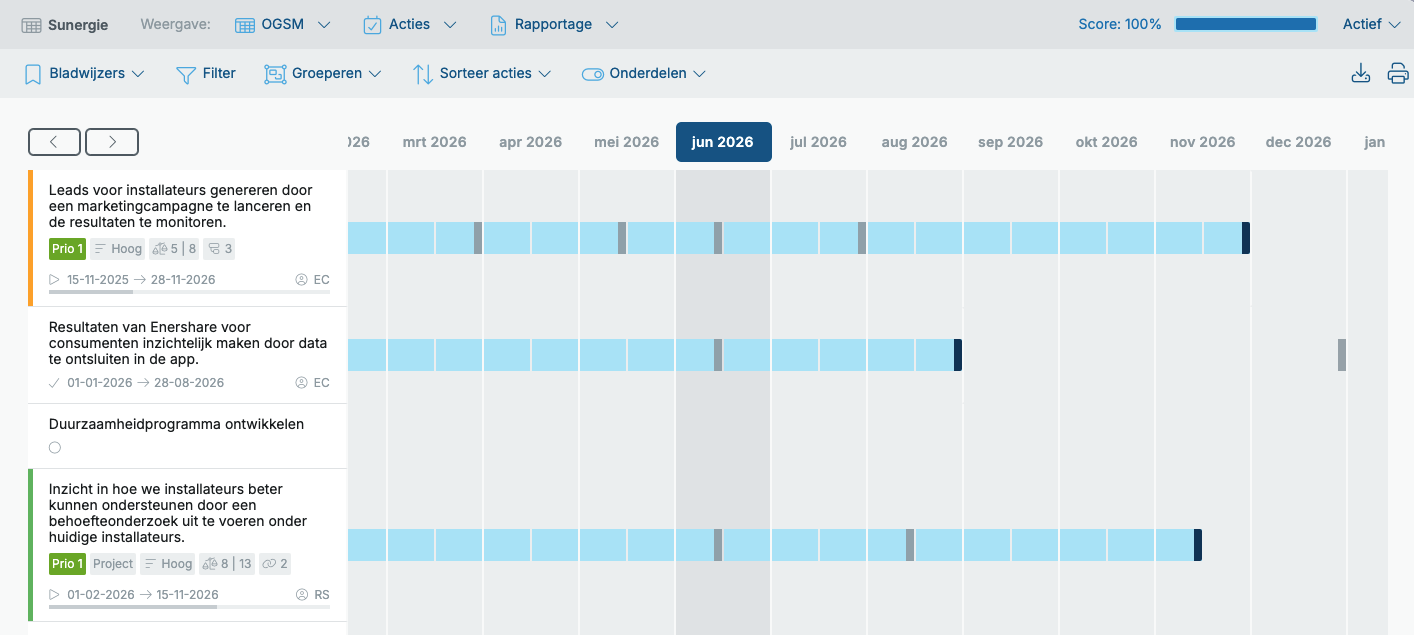Click the download icon in toolbar
1414x635 pixels.
[x=1360, y=73]
